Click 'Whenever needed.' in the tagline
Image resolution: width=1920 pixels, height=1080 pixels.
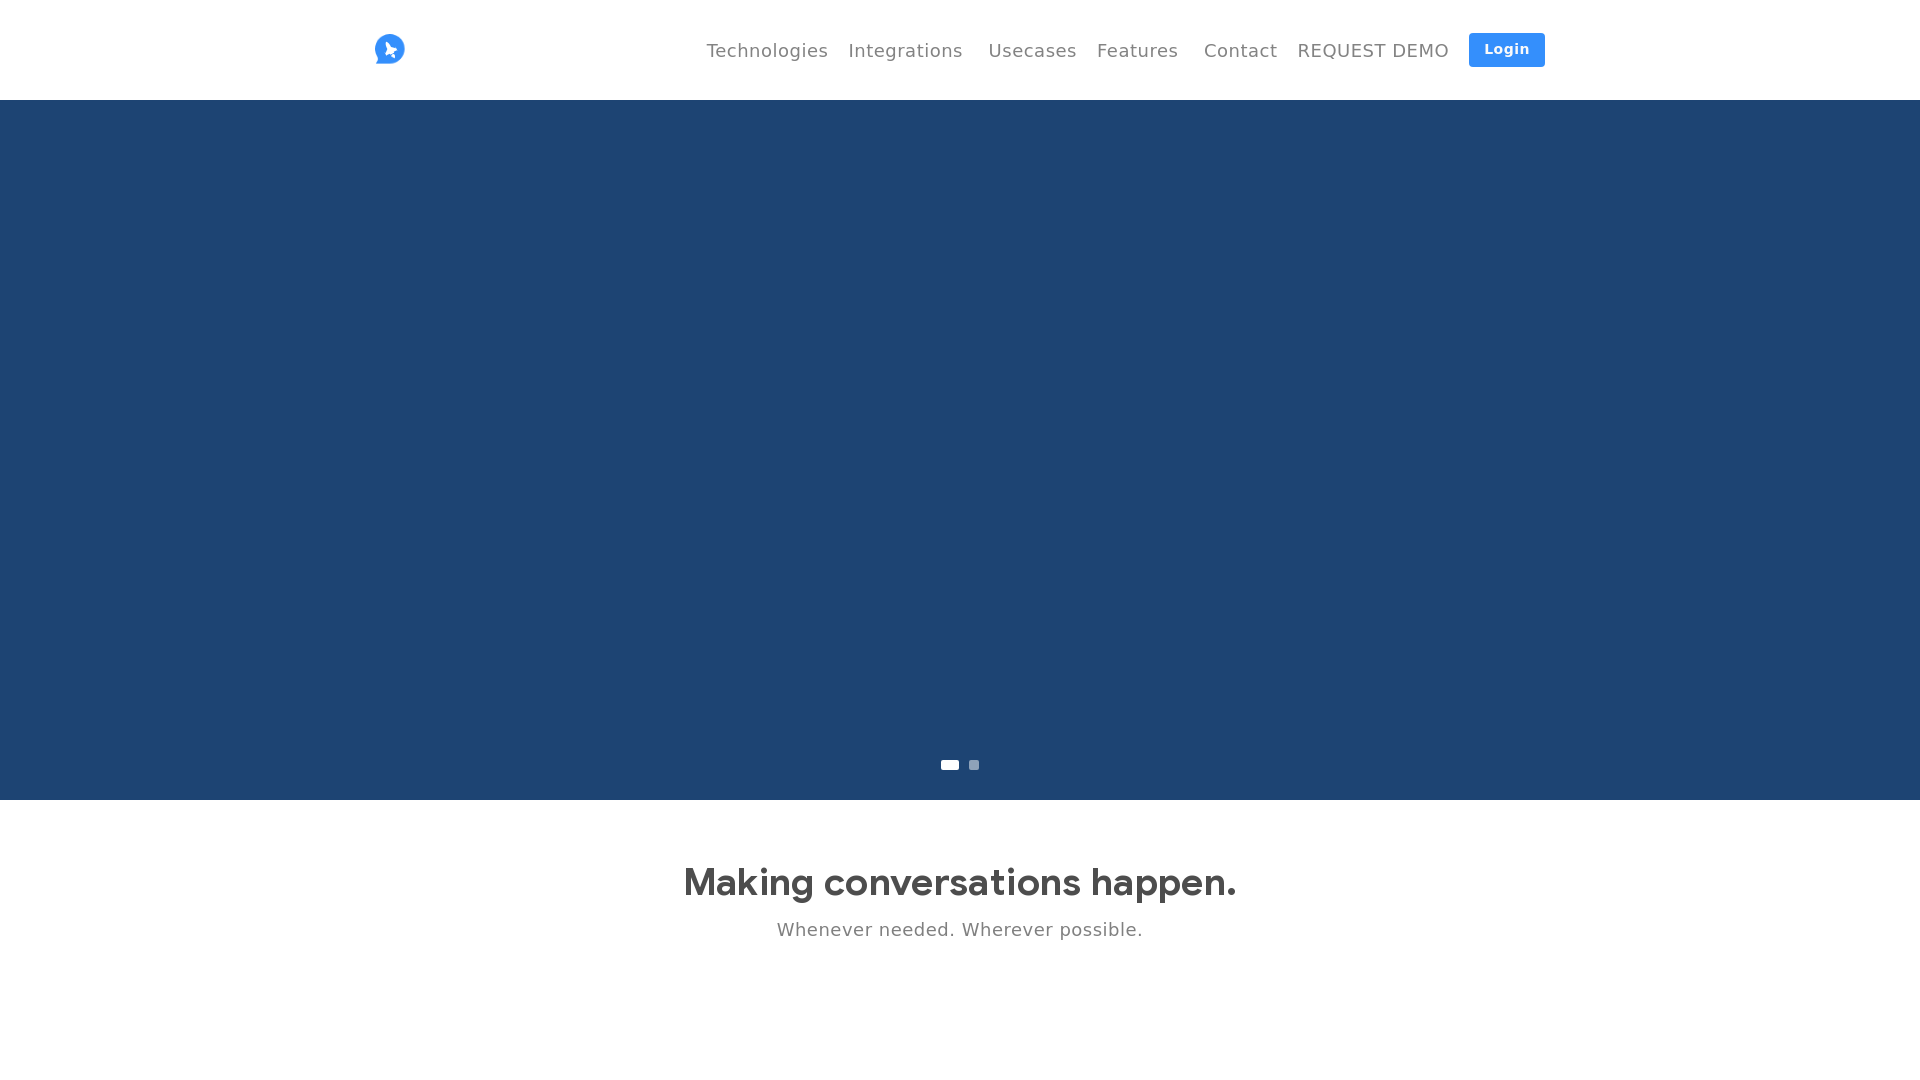865,930
